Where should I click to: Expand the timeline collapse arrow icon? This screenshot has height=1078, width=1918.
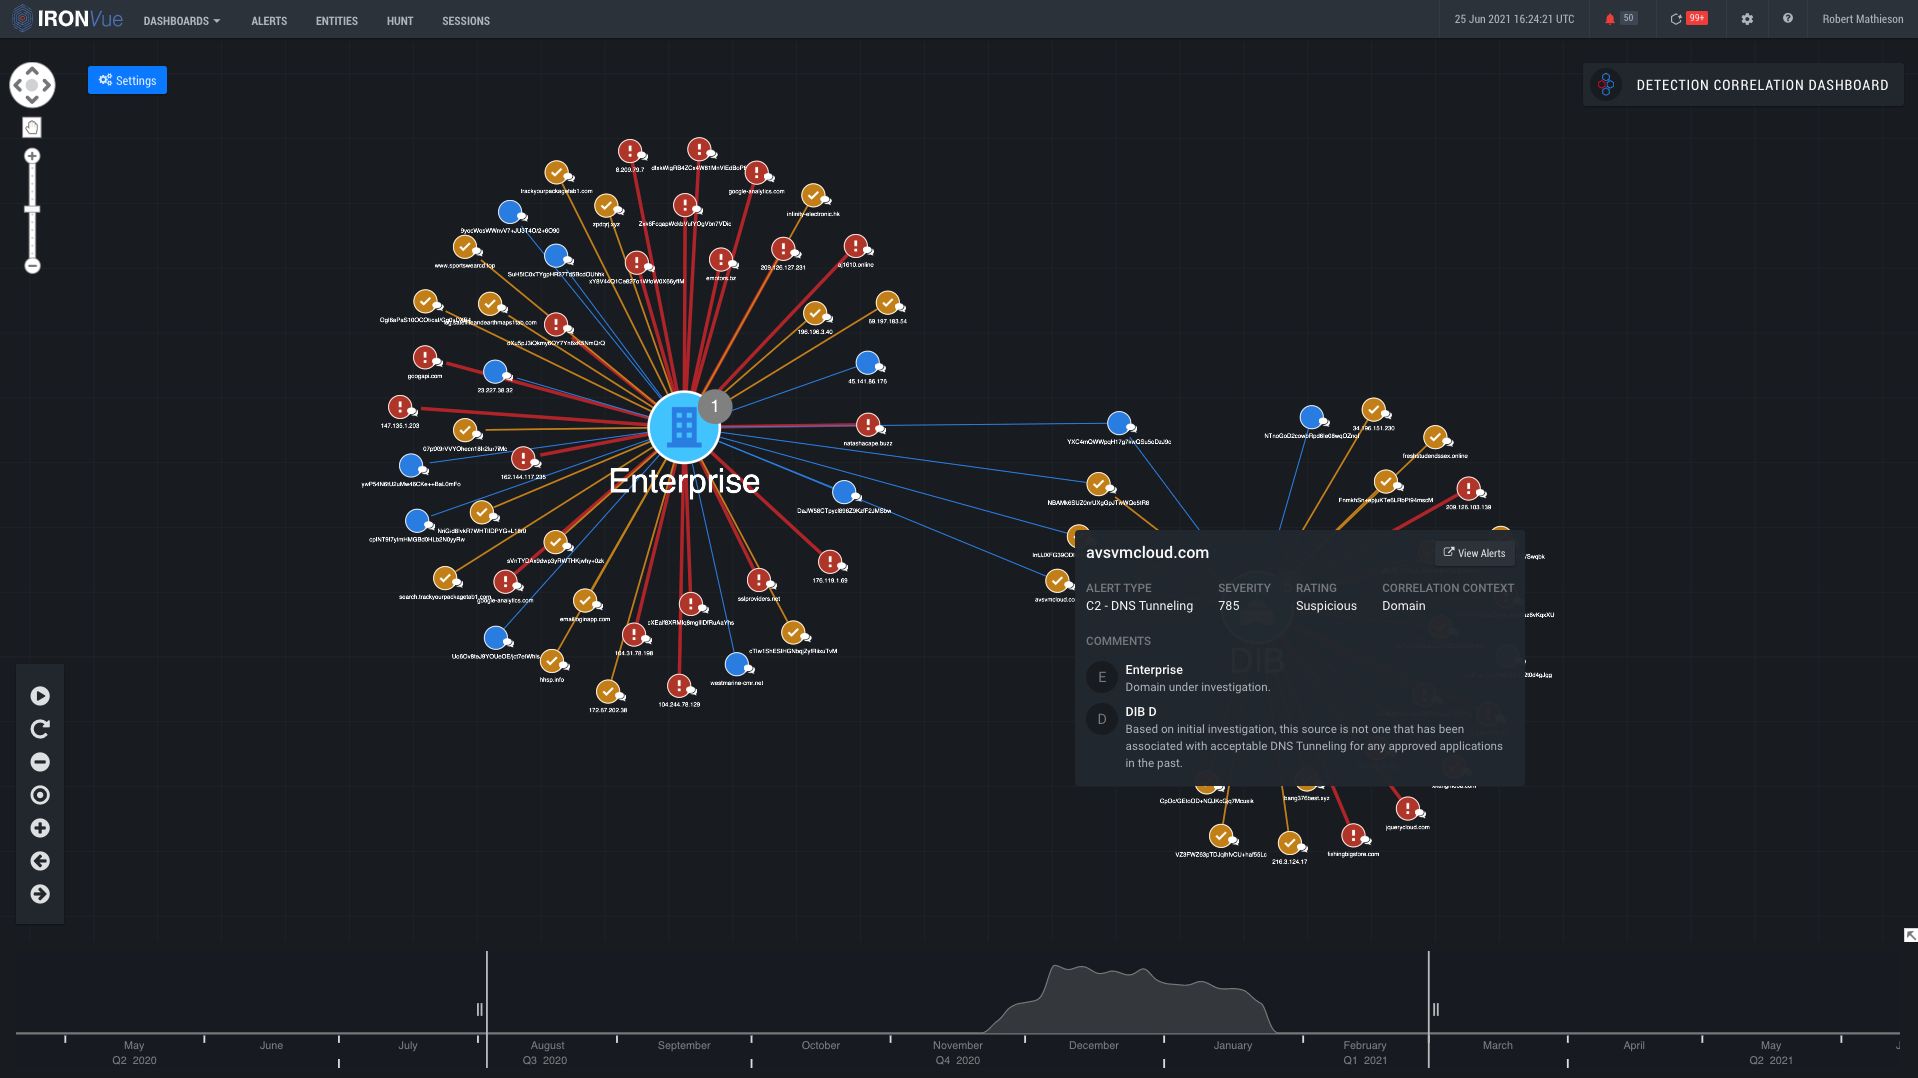1910,935
